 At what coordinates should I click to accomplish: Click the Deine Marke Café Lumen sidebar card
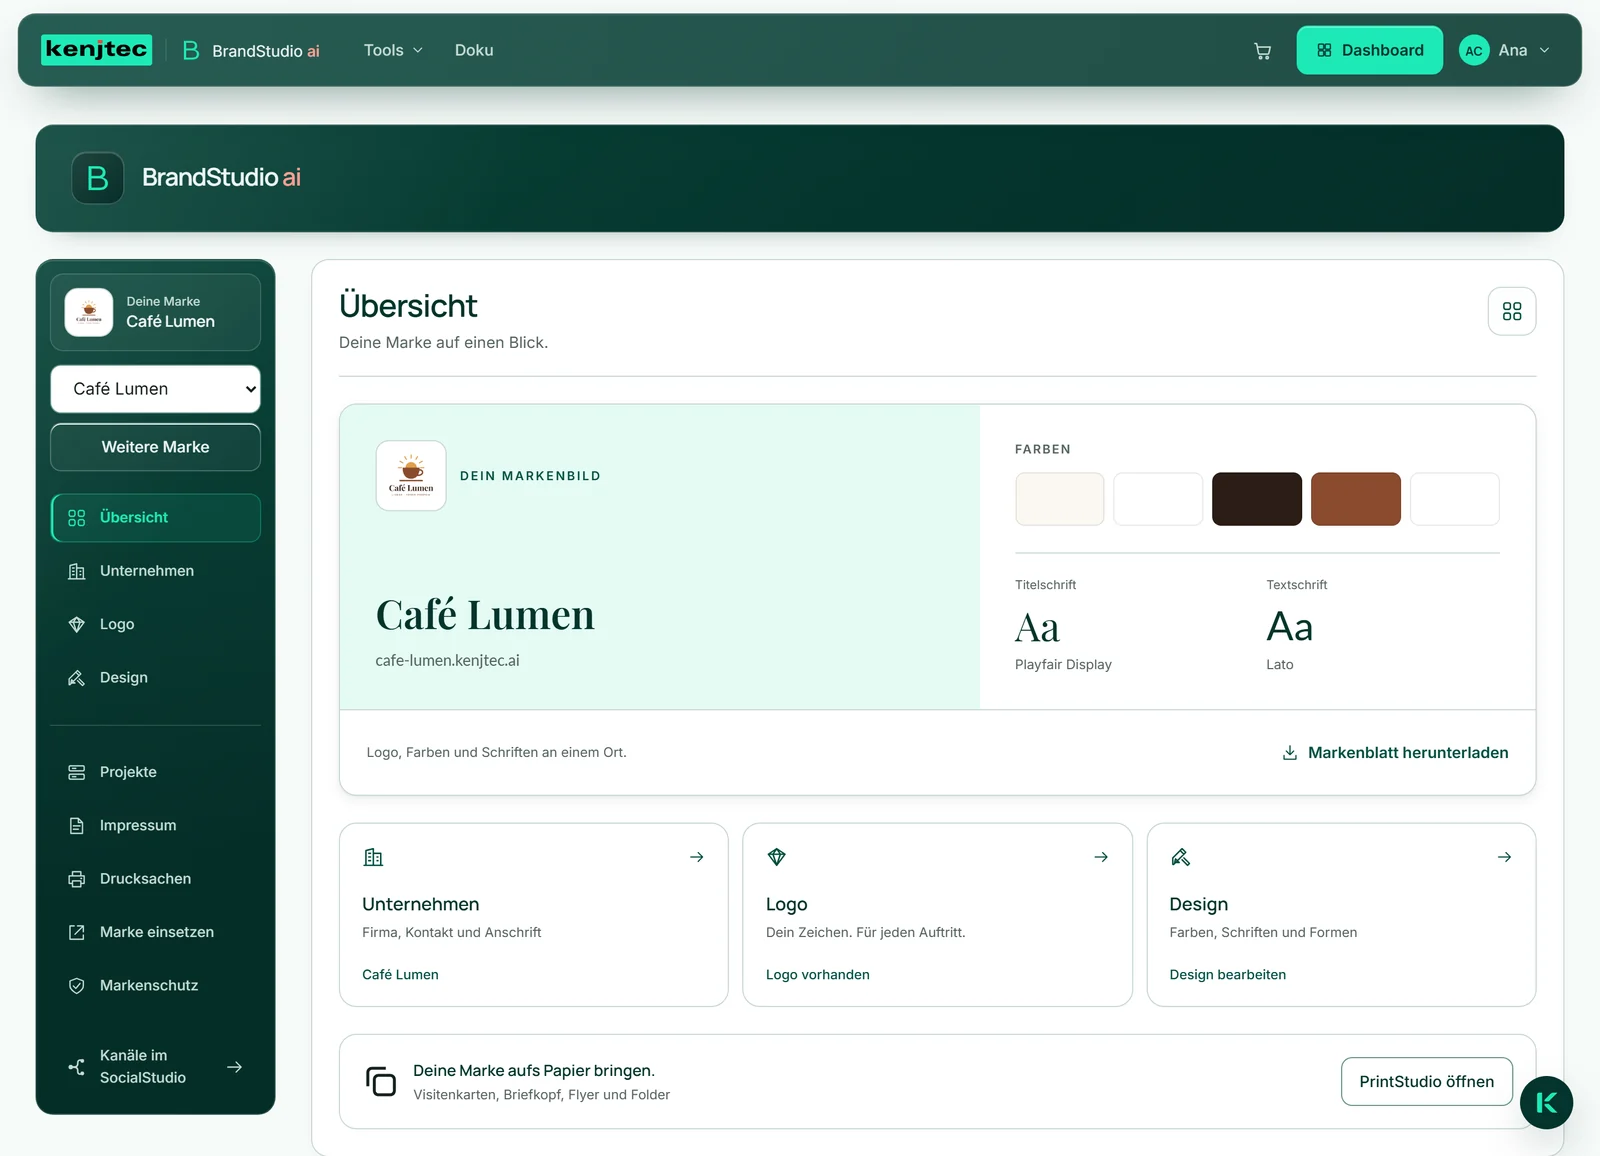[155, 313]
